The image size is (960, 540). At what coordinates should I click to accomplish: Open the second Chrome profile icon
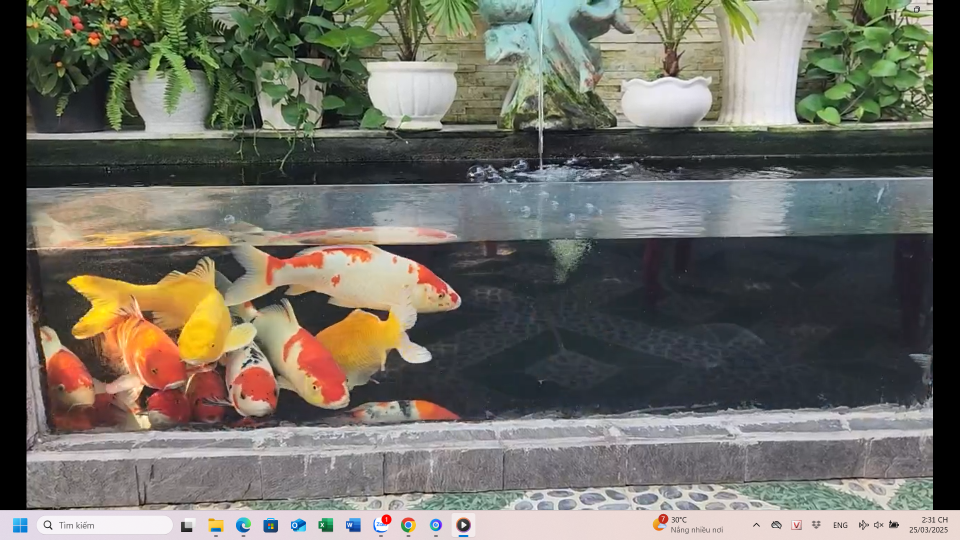point(436,525)
